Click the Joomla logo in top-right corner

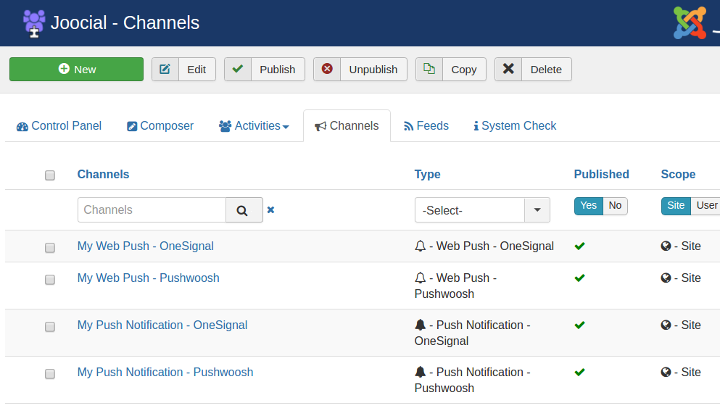[690, 22]
